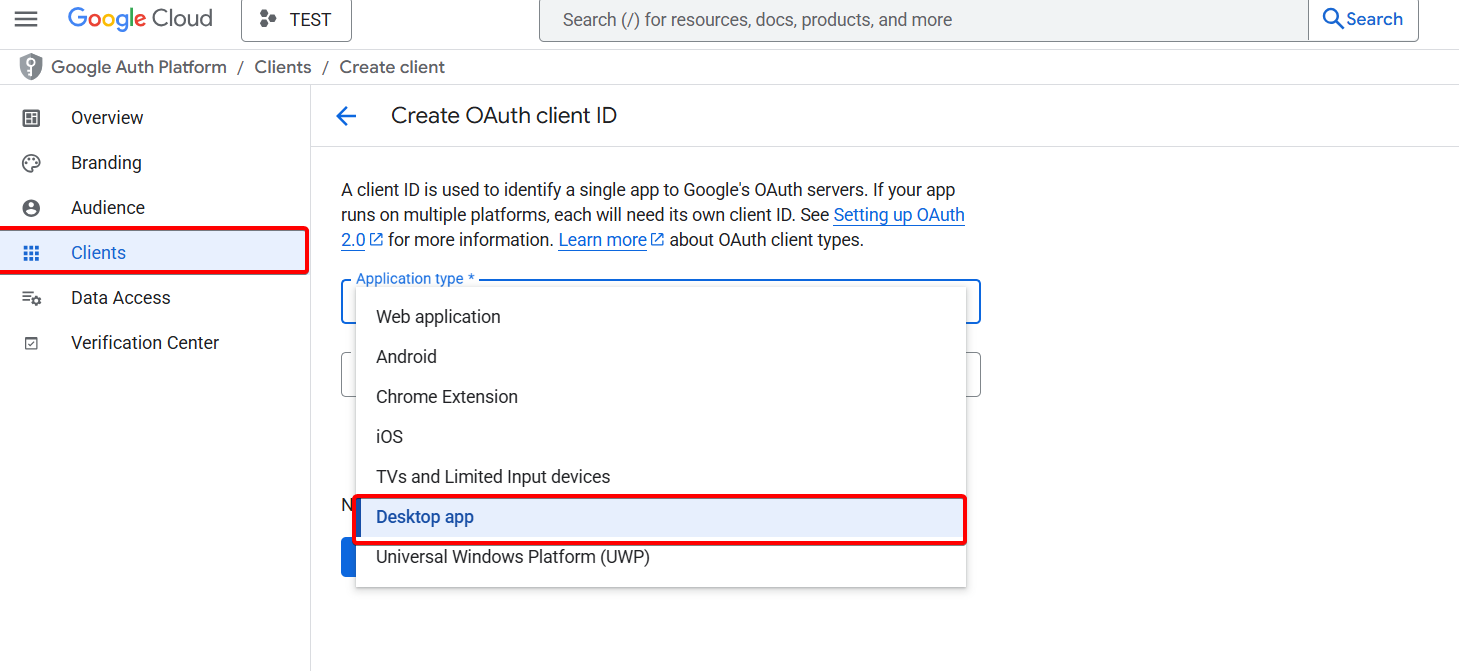Click the Search button
The width and height of the screenshot is (1459, 671).
[1363, 20]
